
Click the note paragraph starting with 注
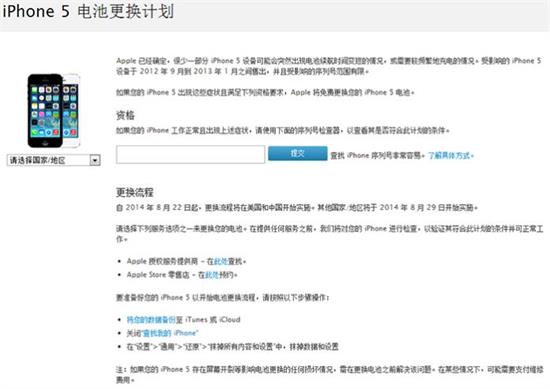[x=330, y=374]
